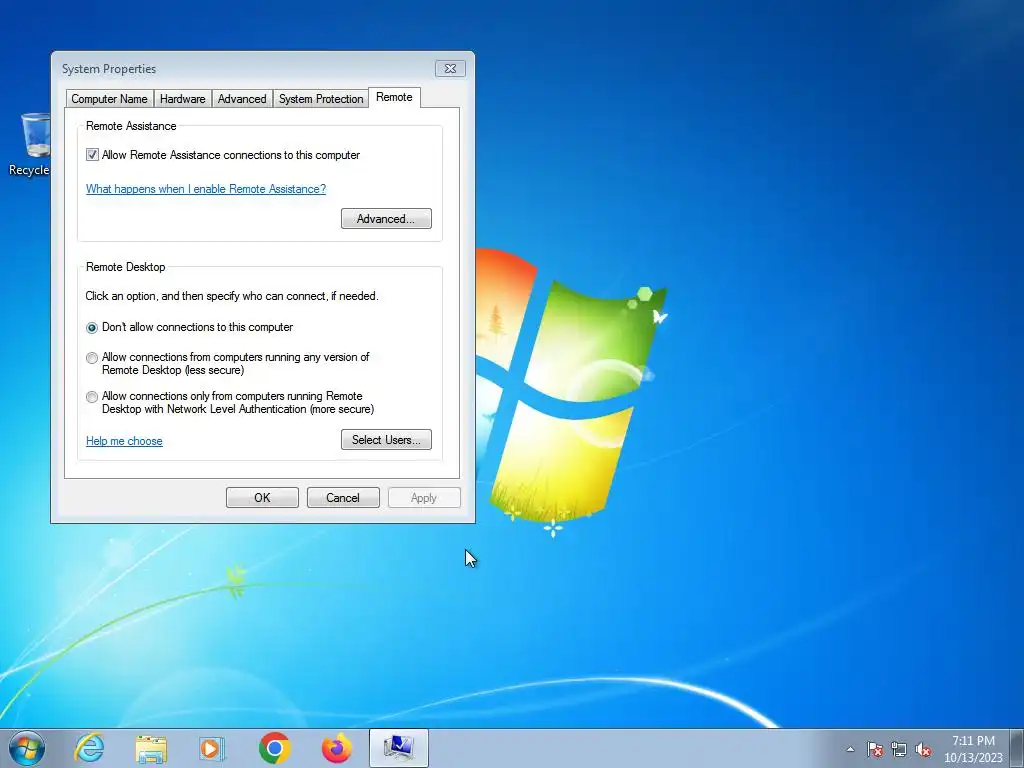
Task: Switch to the System Protection tab
Action: coord(321,99)
